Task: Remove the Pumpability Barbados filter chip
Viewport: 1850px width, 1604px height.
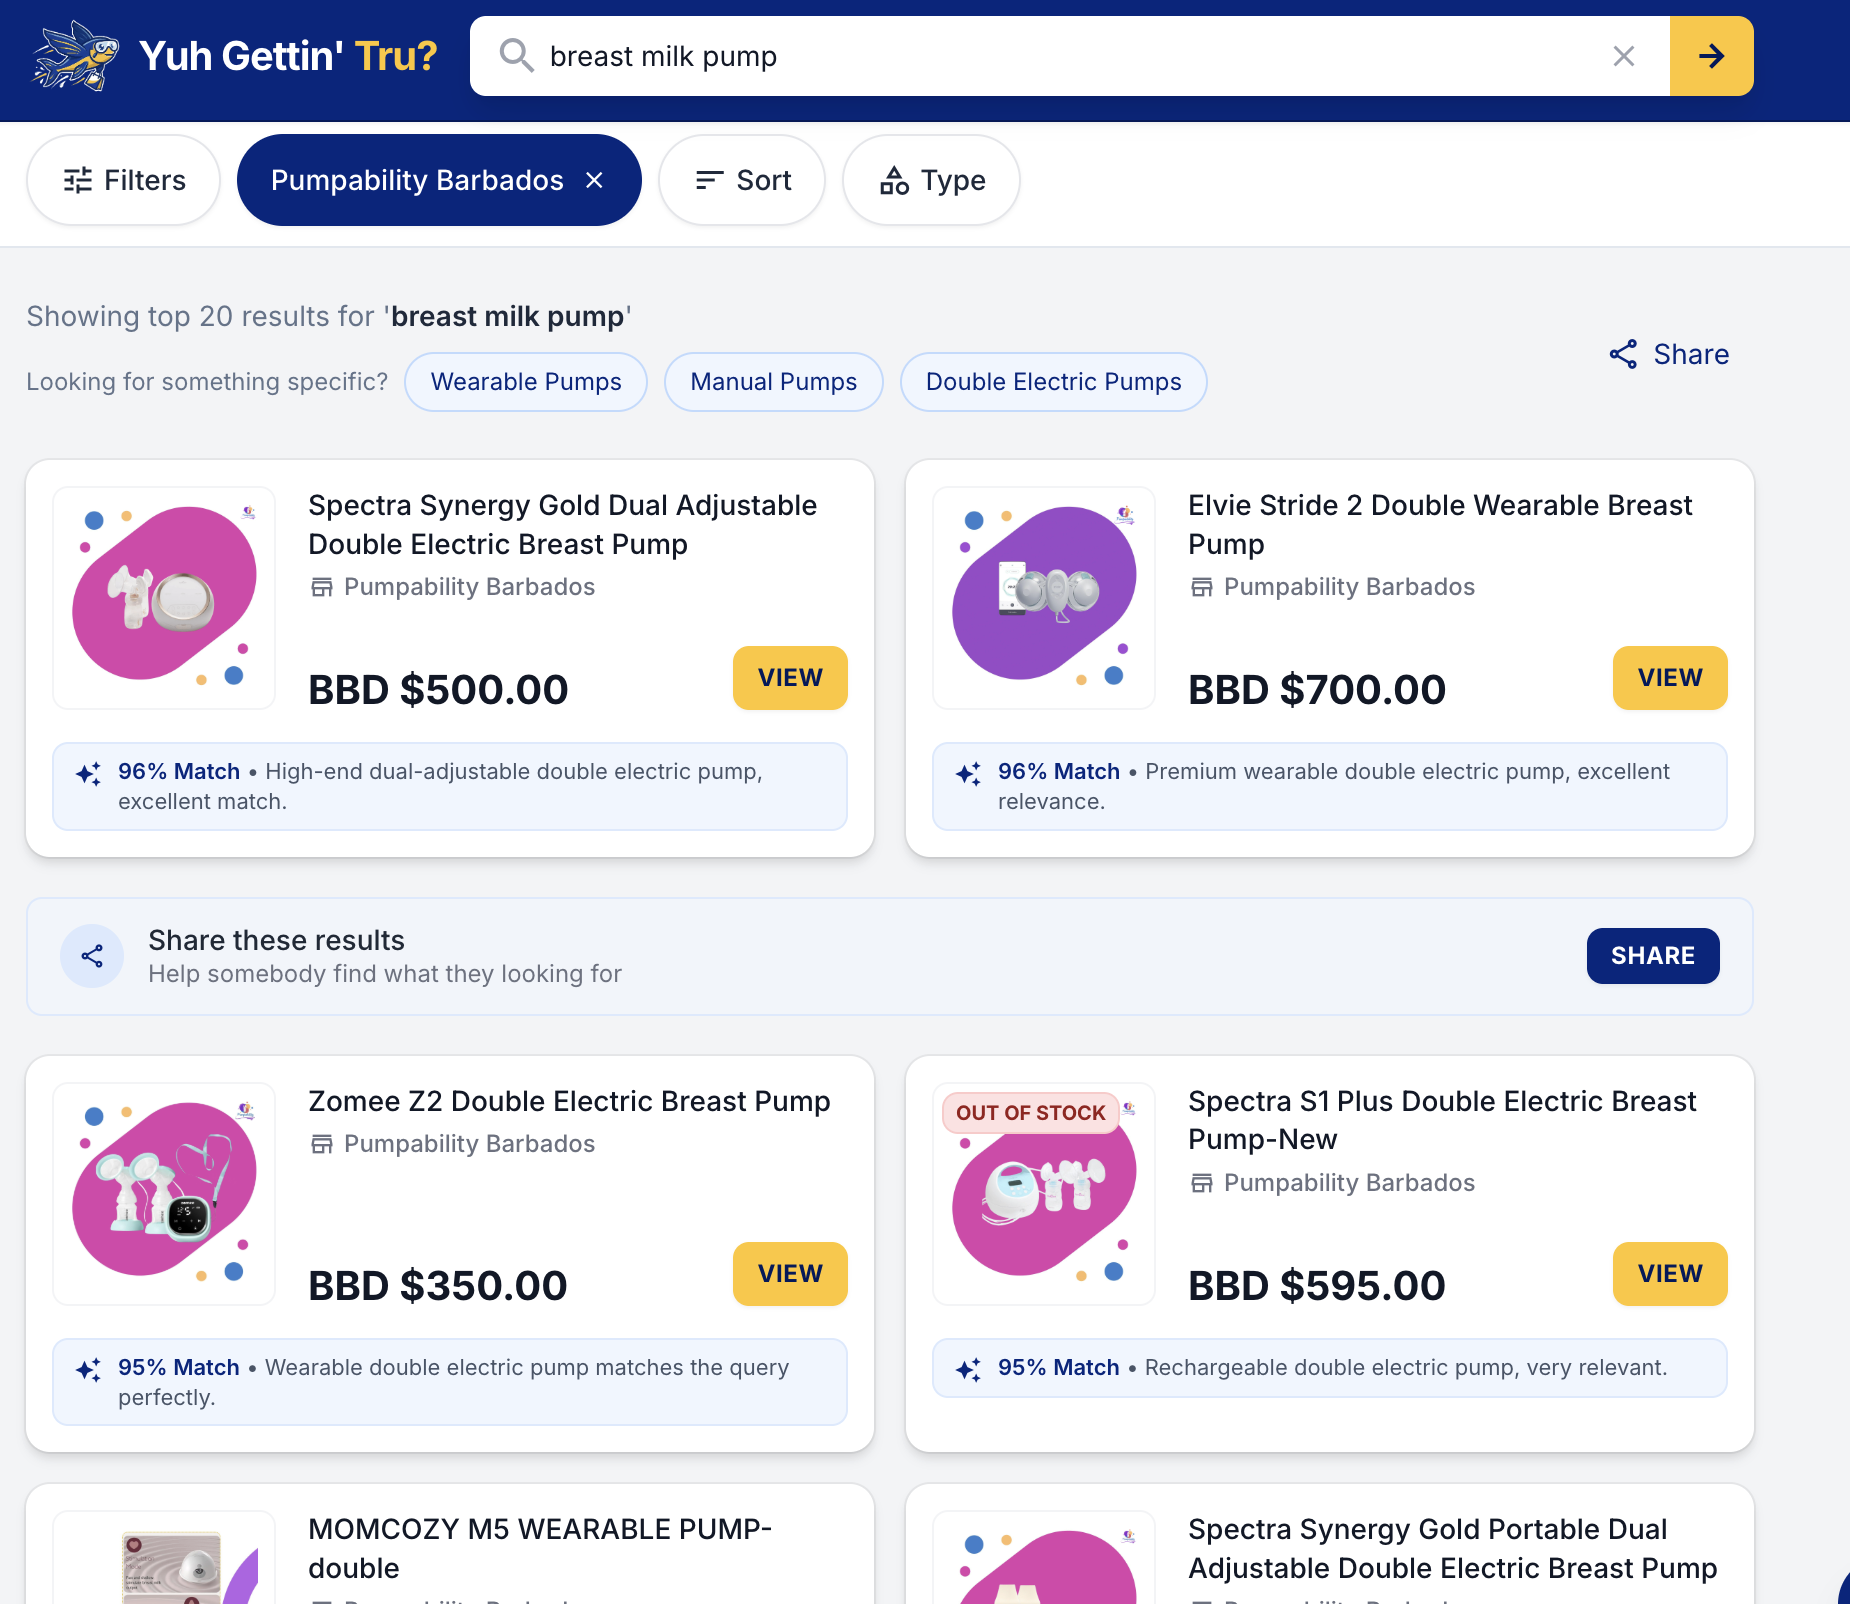Action: pos(595,180)
